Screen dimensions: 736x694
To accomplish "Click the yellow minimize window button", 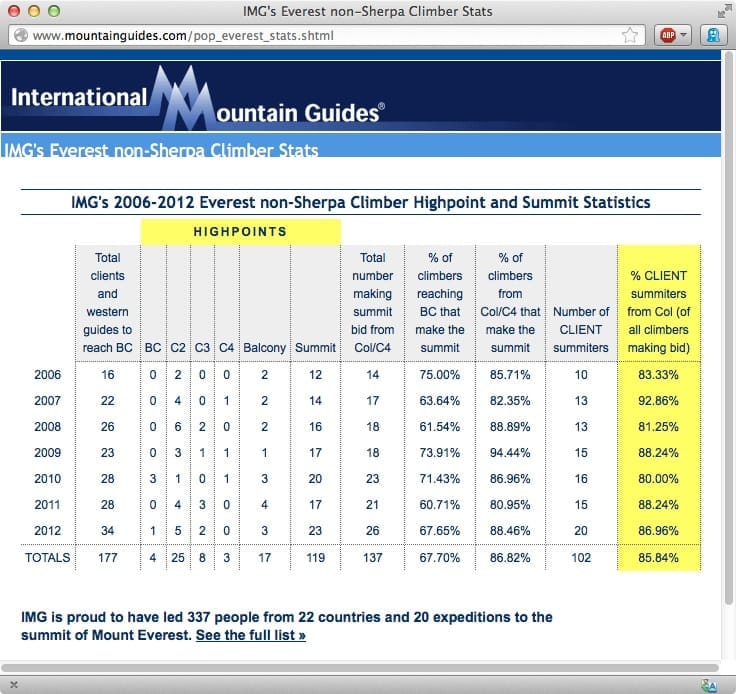I will [x=34, y=11].
